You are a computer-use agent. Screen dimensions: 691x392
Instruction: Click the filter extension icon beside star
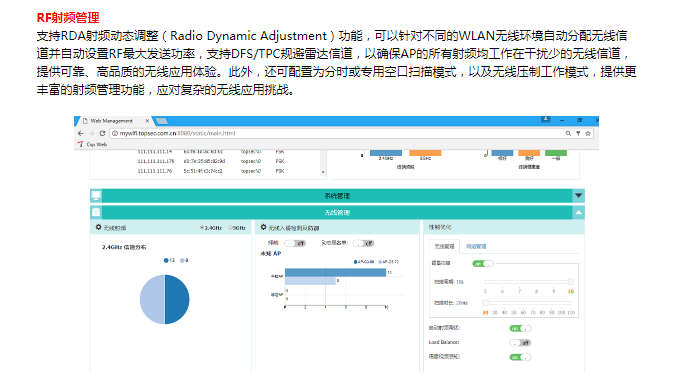tap(578, 133)
